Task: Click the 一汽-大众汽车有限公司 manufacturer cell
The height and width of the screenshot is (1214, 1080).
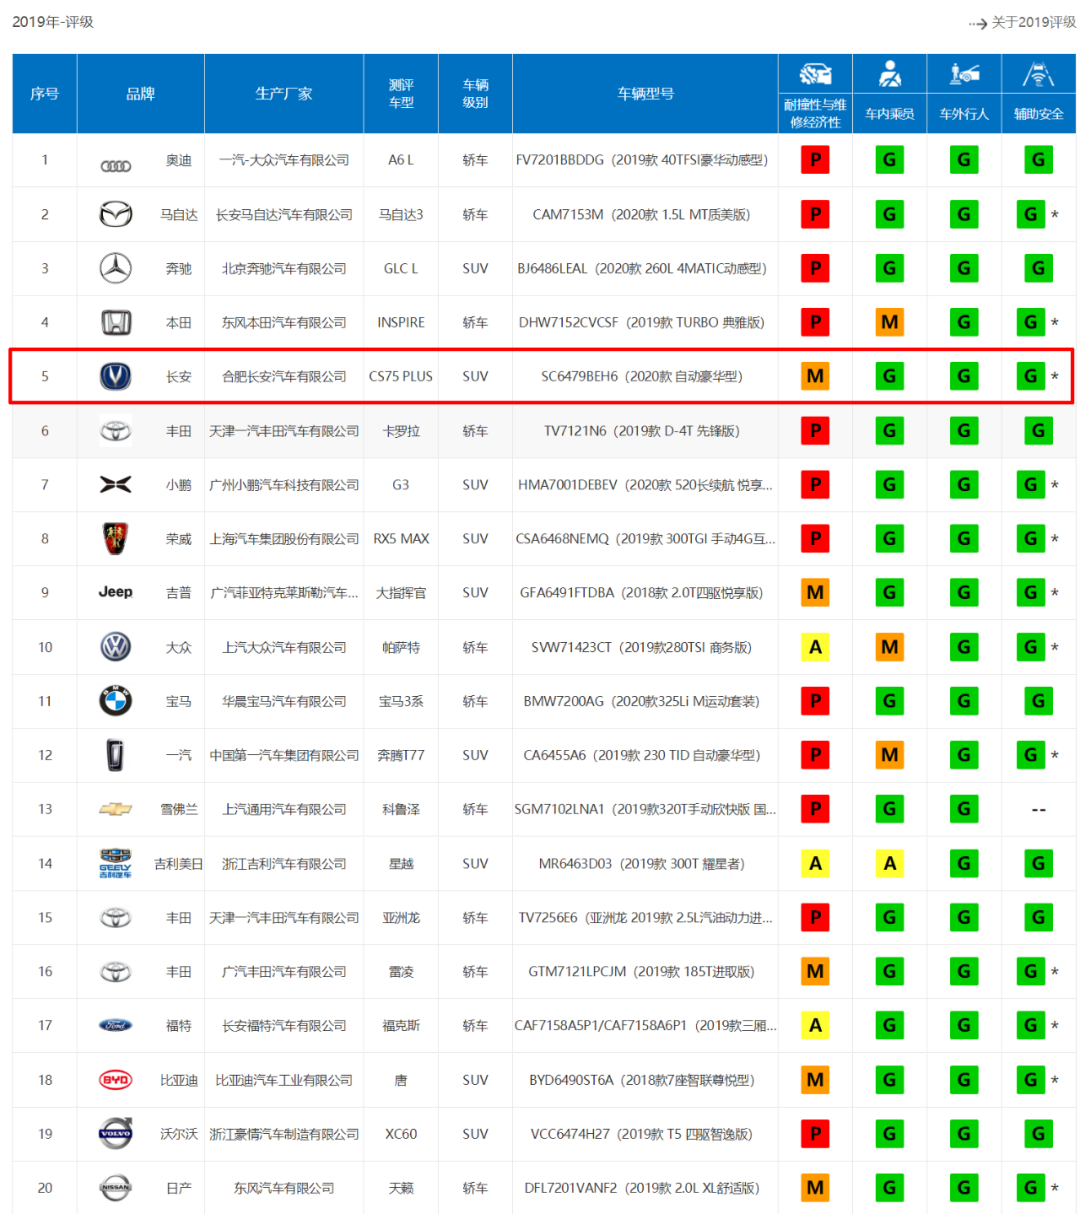Action: tap(284, 160)
